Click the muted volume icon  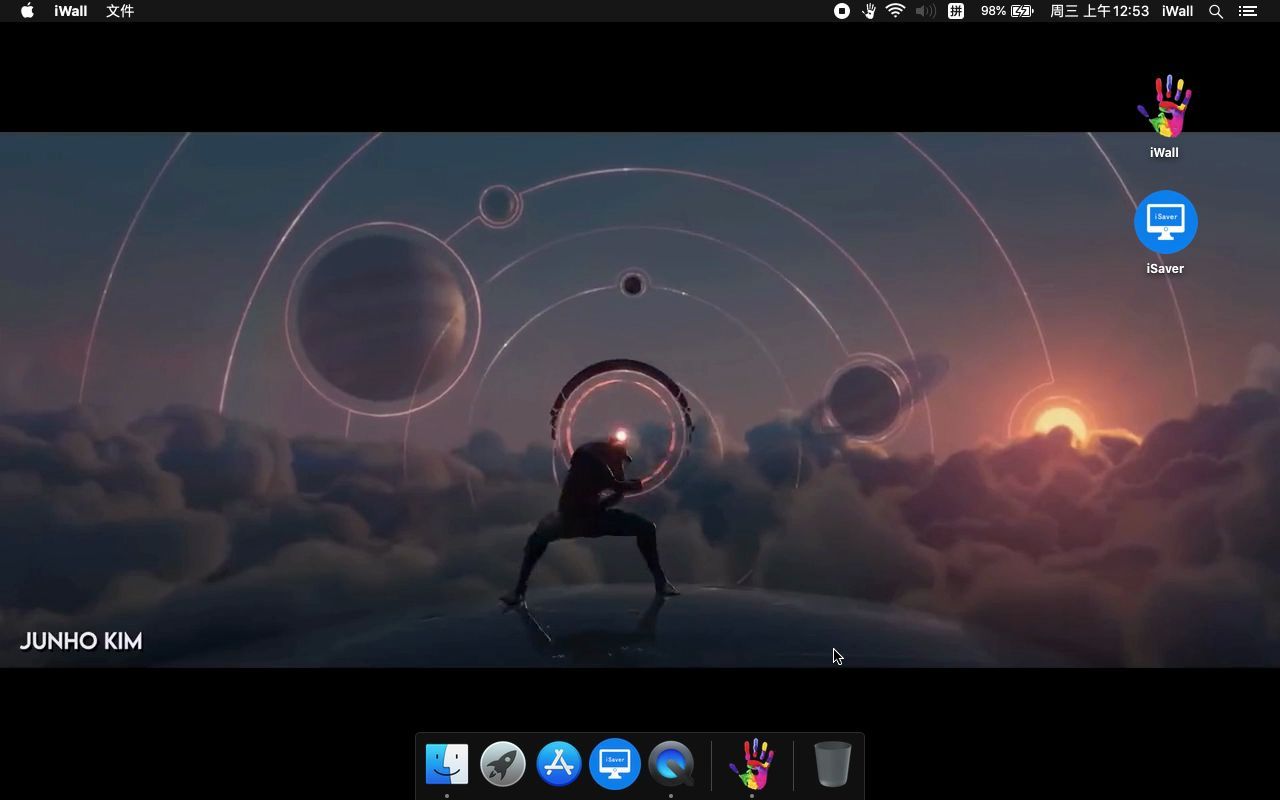coord(926,11)
